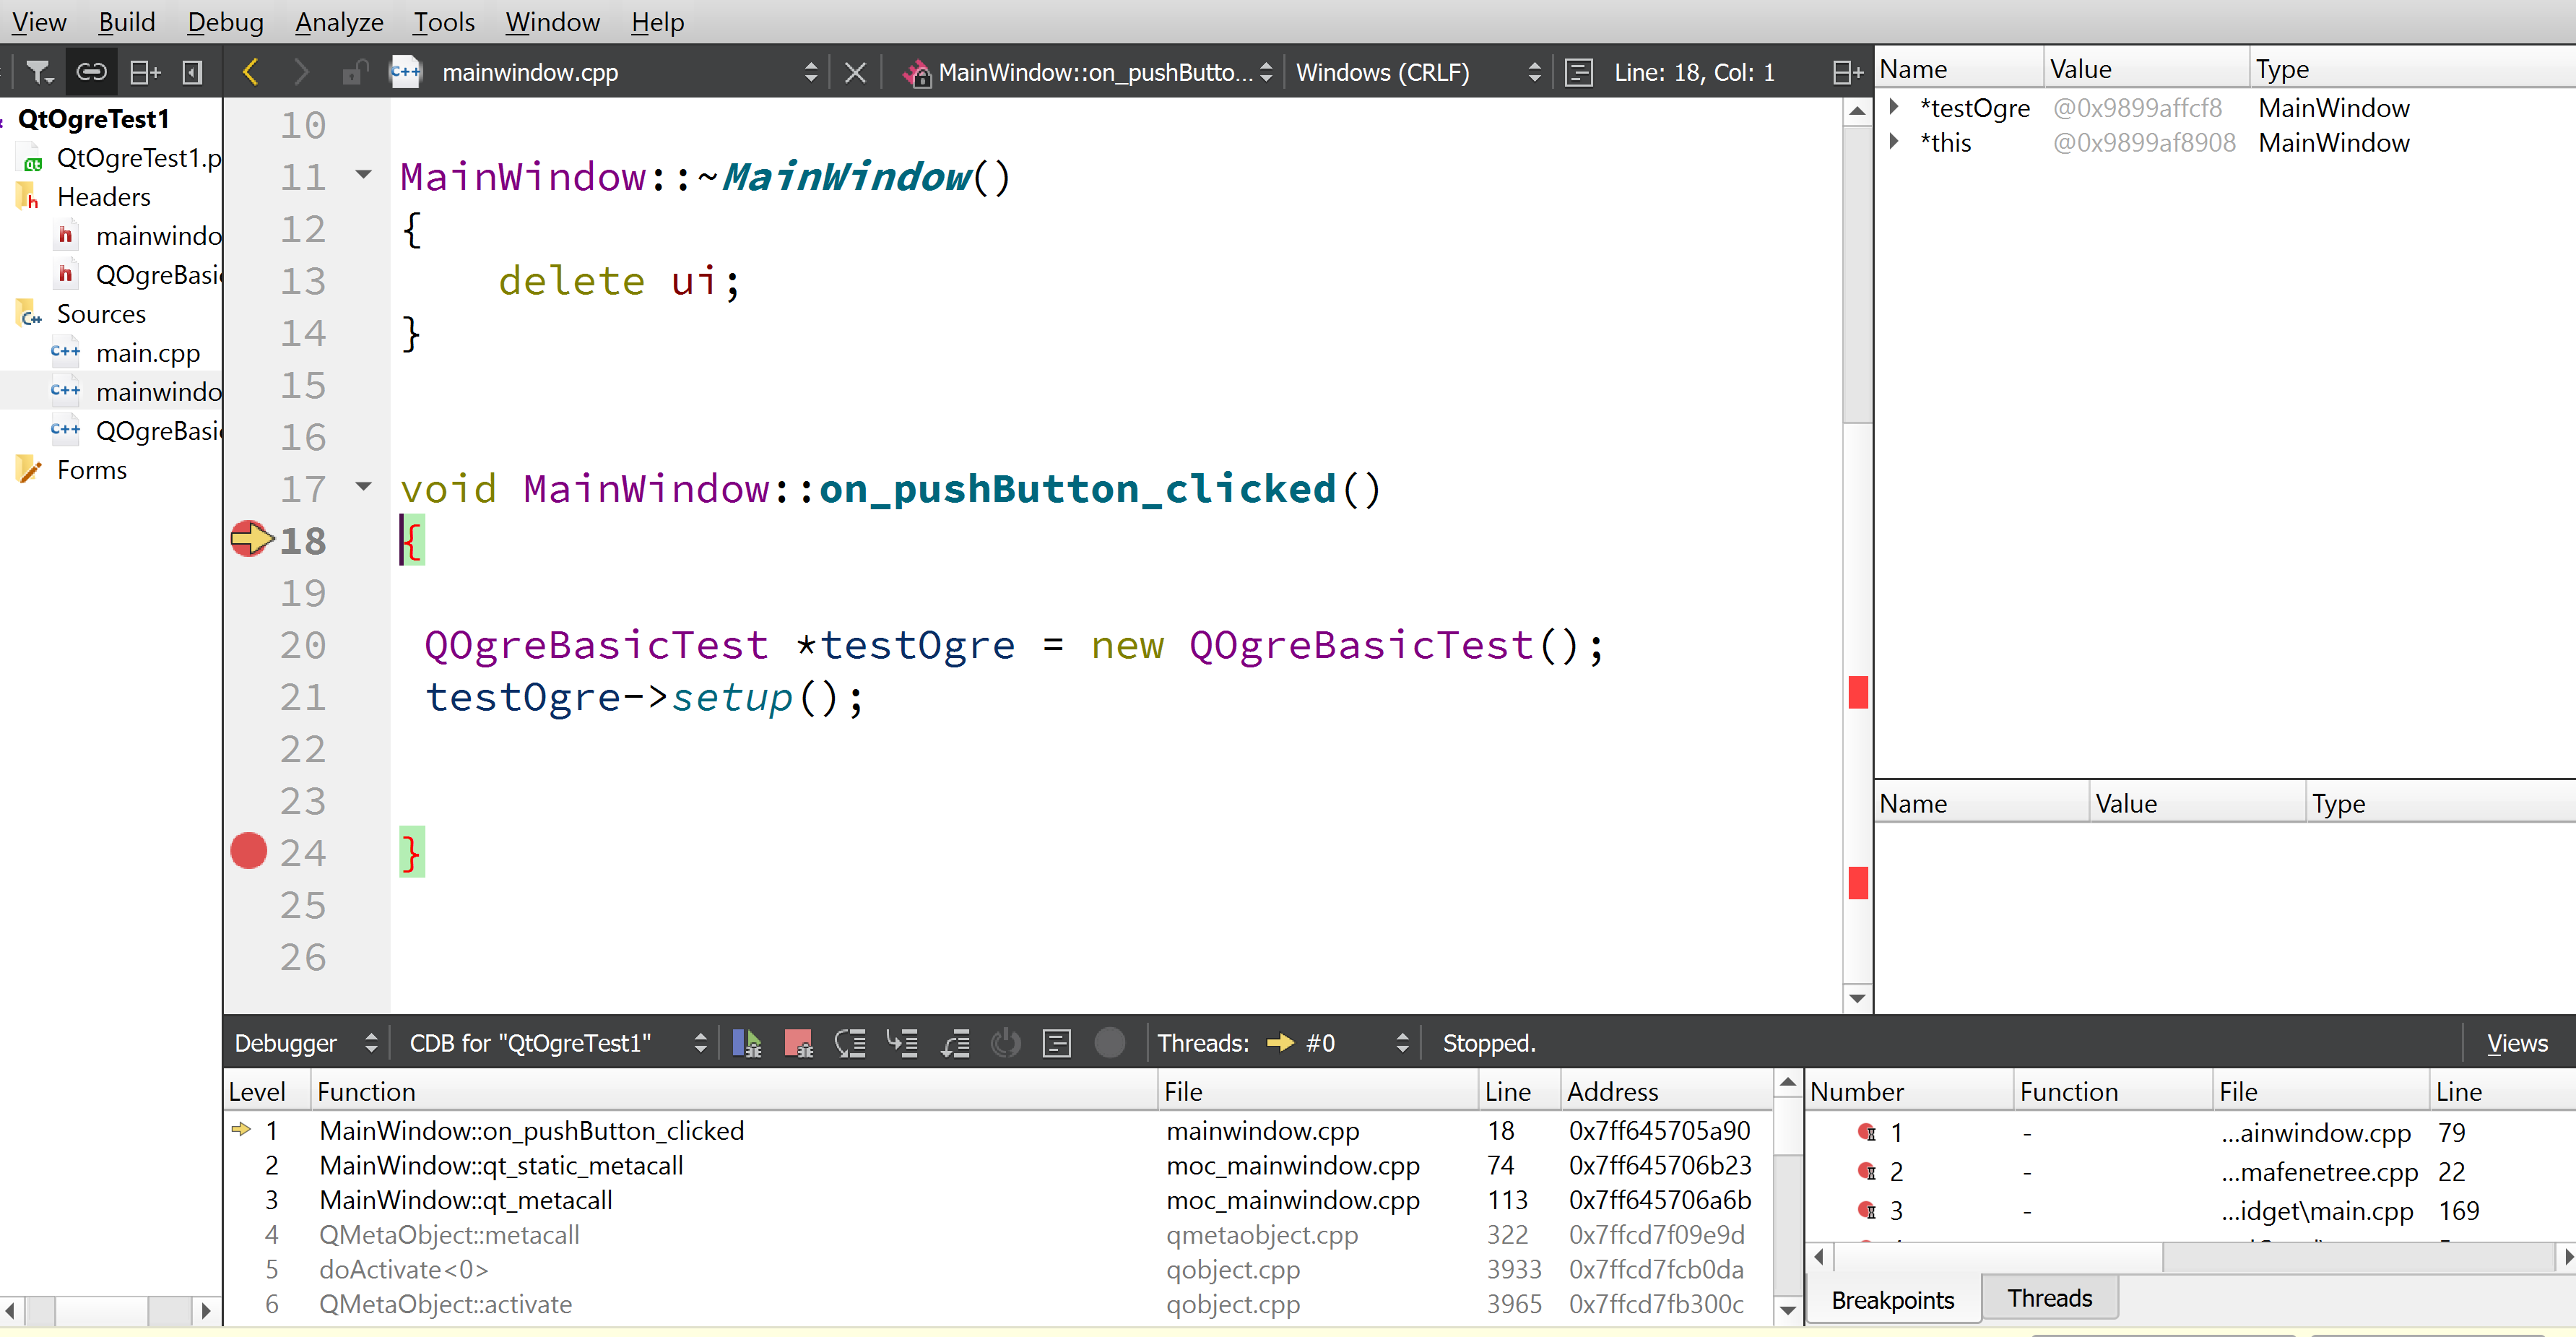The height and width of the screenshot is (1337, 2576).
Task: Switch to the Threads tab
Action: point(2049,1297)
